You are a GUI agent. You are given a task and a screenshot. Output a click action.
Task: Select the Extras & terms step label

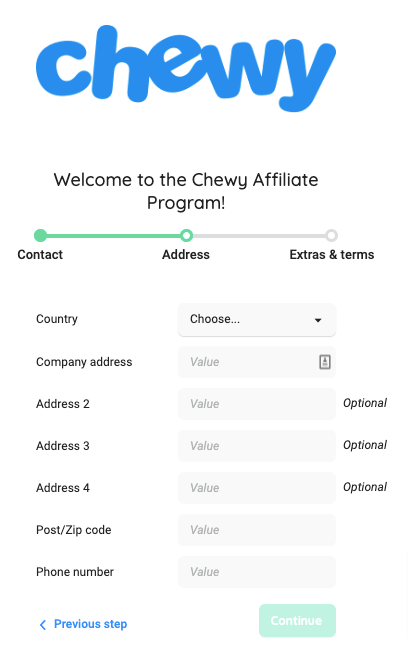[332, 254]
